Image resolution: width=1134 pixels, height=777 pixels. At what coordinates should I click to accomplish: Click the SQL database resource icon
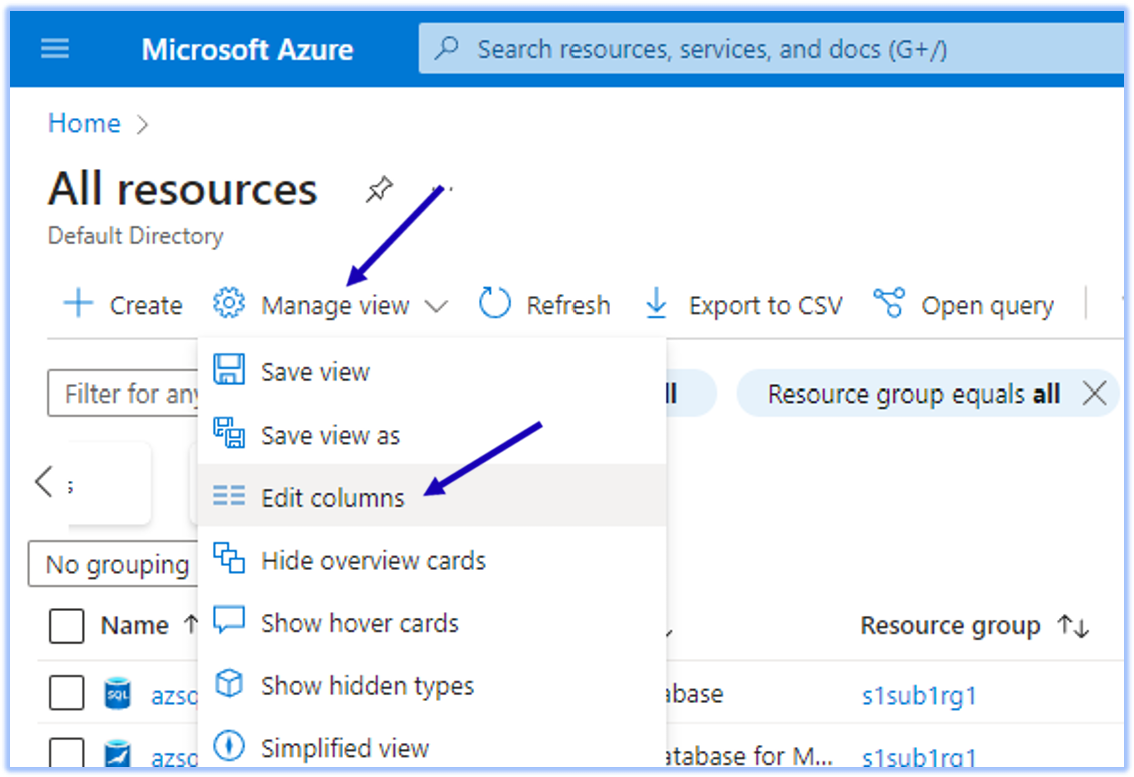tap(118, 693)
